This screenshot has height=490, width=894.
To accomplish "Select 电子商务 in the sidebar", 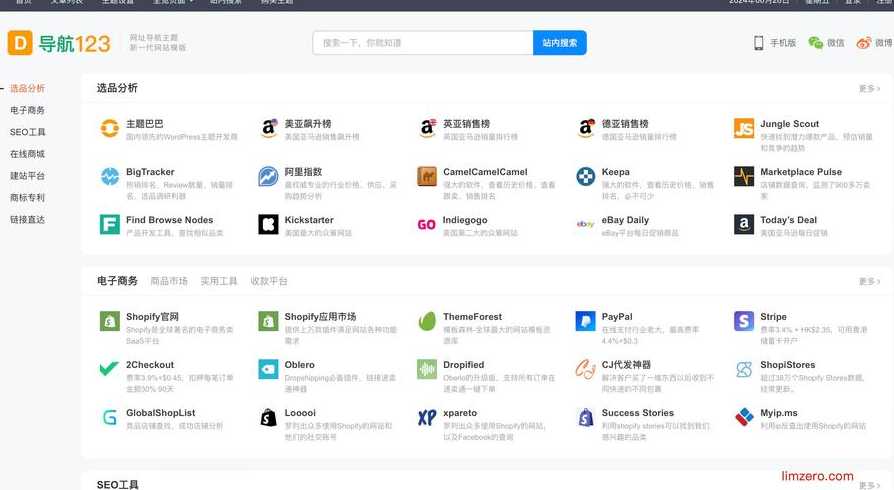I will tap(27, 110).
